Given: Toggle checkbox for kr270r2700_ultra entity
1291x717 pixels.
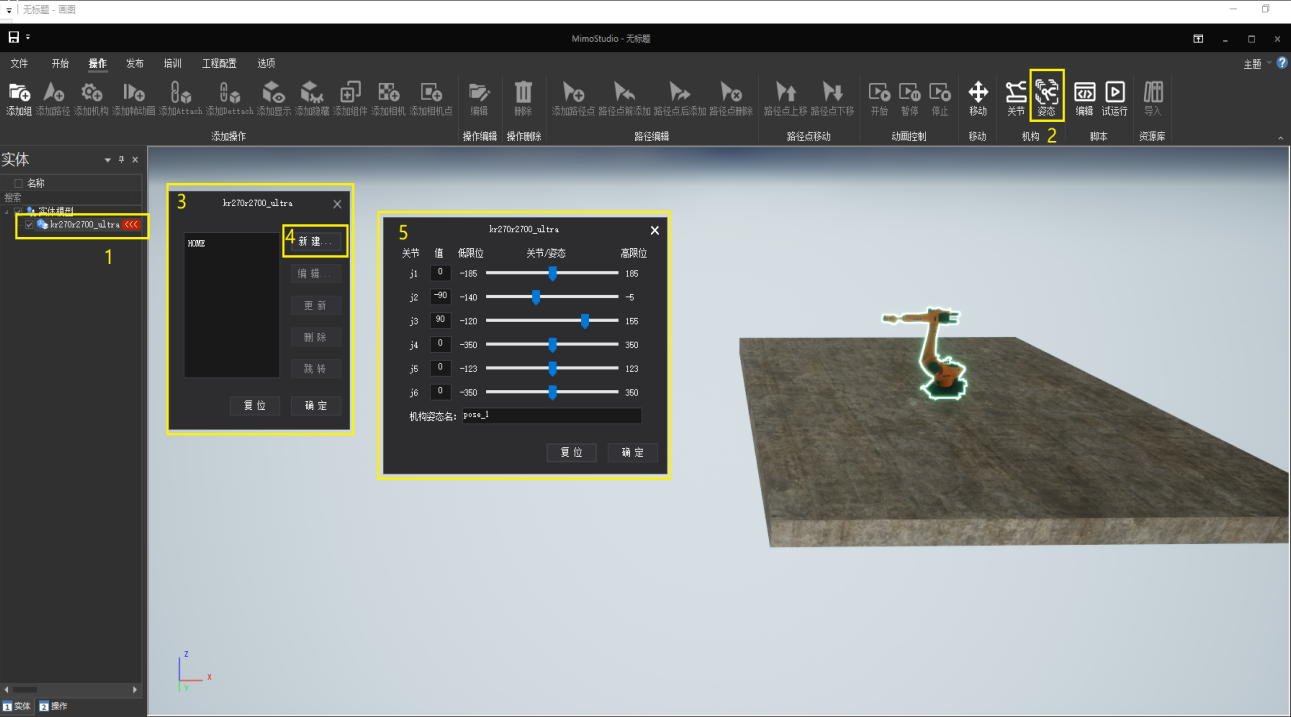Looking at the screenshot, I should 29,225.
